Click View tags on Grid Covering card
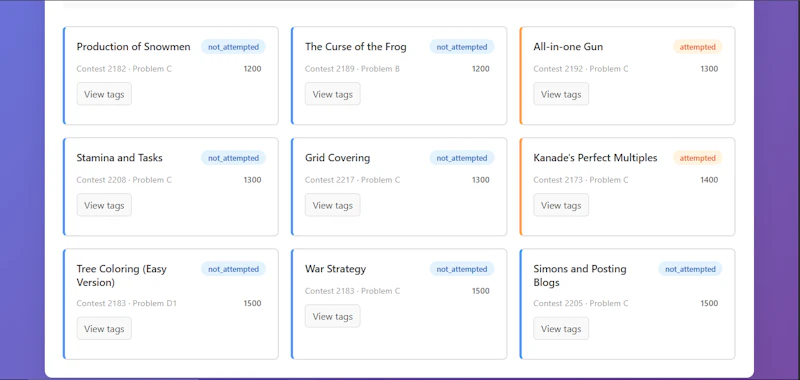The image size is (800, 380). [x=333, y=205]
